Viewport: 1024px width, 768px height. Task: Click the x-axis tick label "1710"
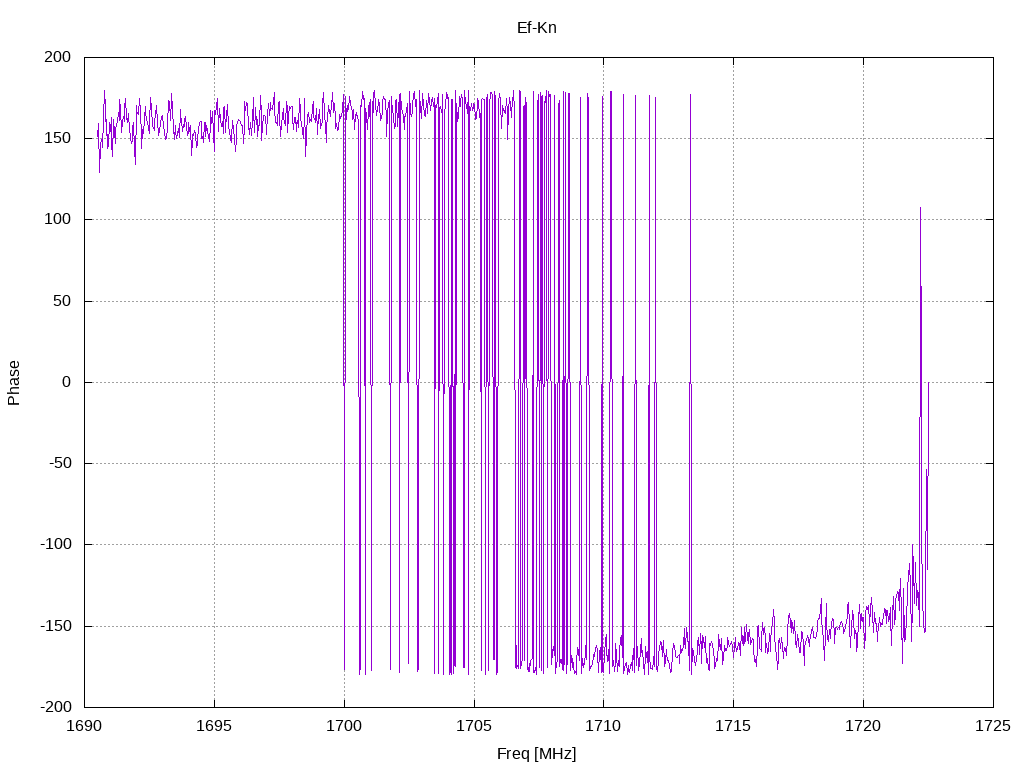point(603,726)
